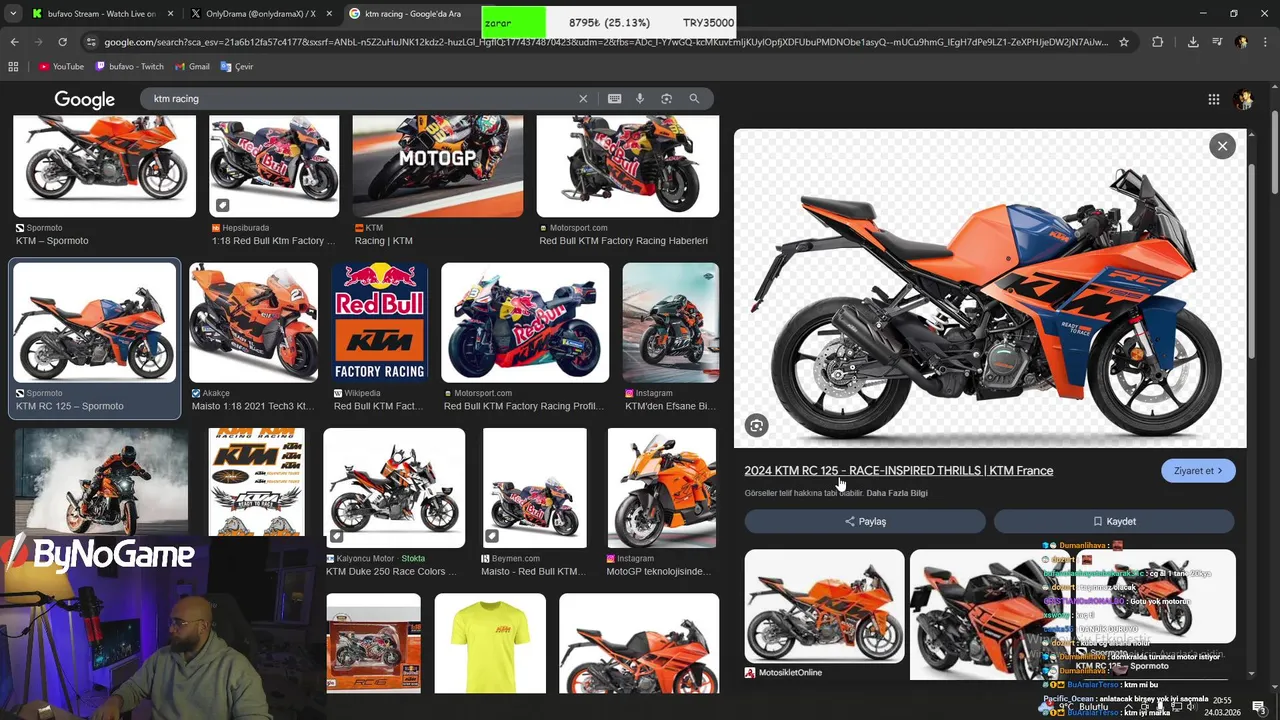This screenshot has width=1280, height=720.
Task: Click the Ziyaret et button
Action: coord(1198,471)
